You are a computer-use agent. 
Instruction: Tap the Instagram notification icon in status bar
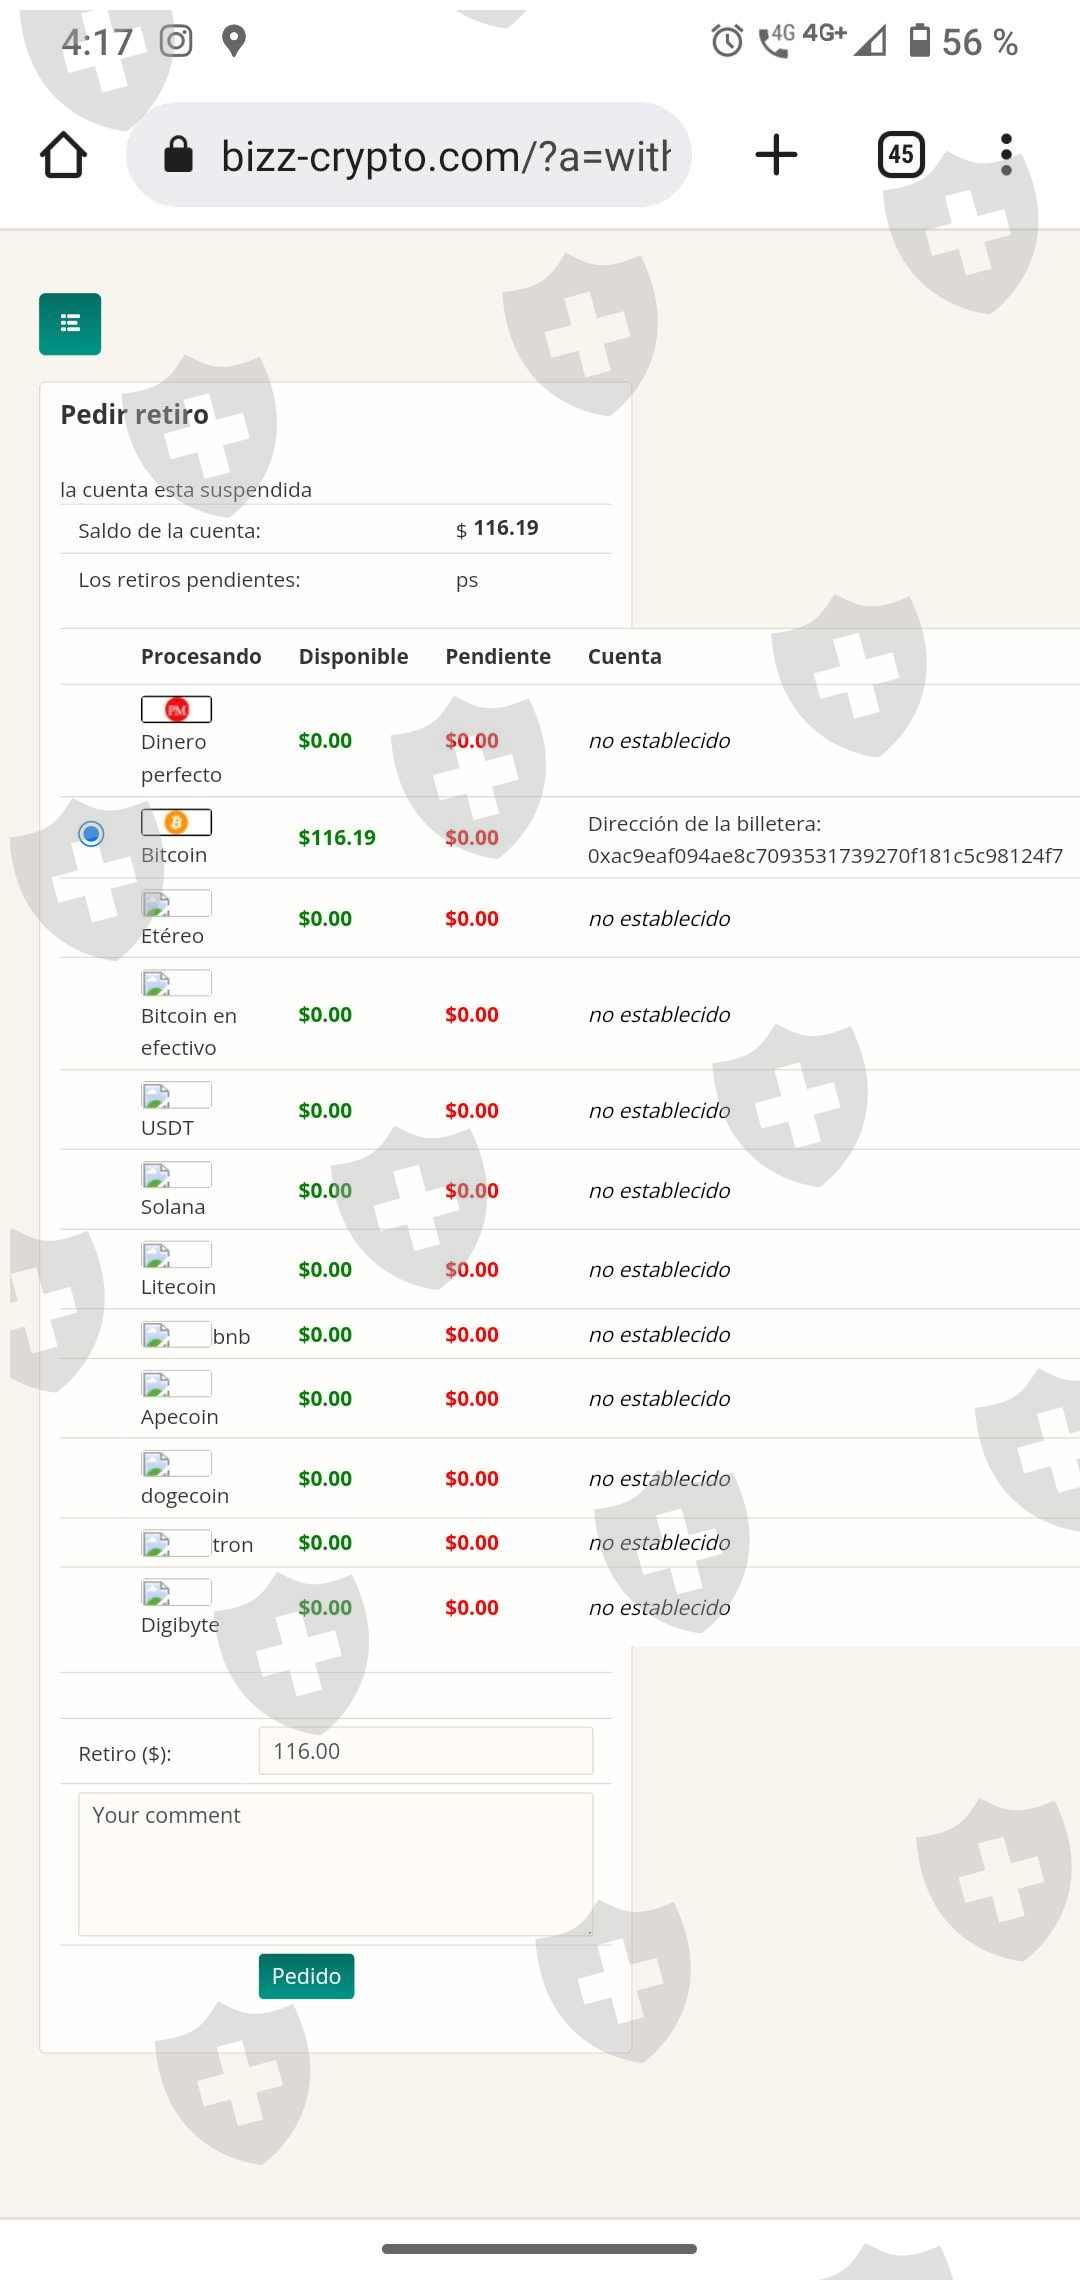click(x=176, y=41)
